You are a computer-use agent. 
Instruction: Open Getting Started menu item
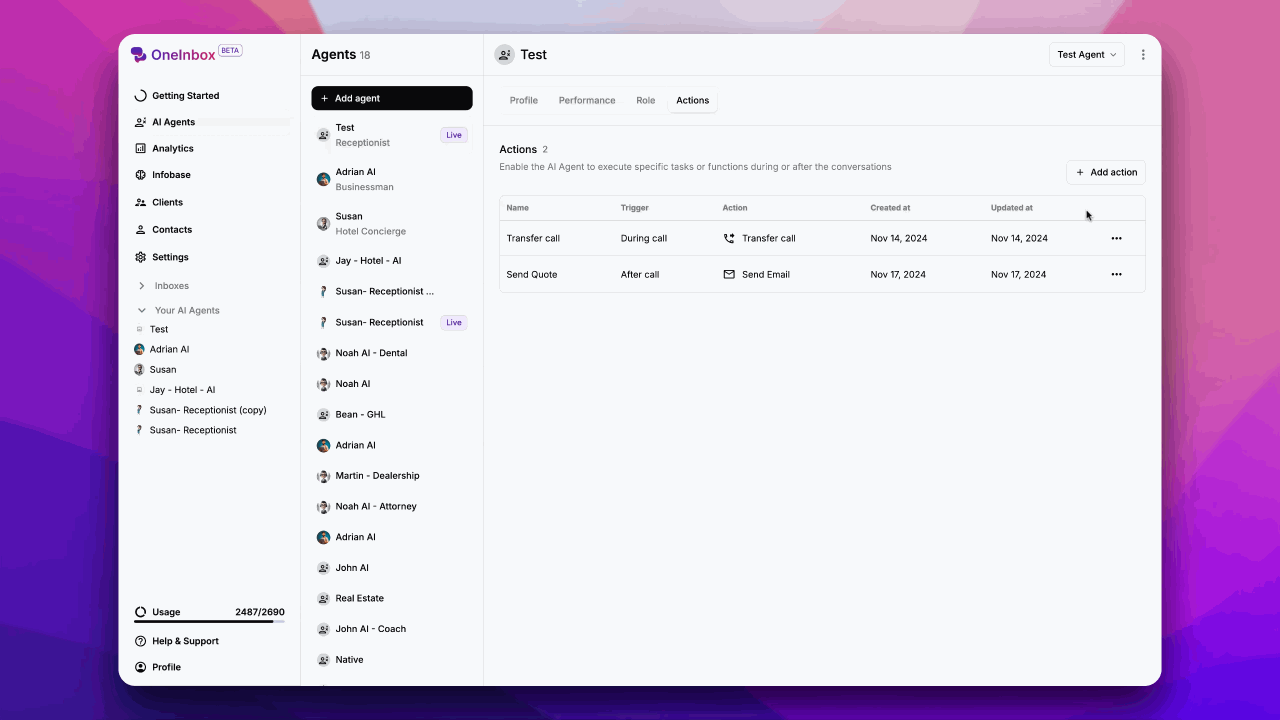click(210, 96)
